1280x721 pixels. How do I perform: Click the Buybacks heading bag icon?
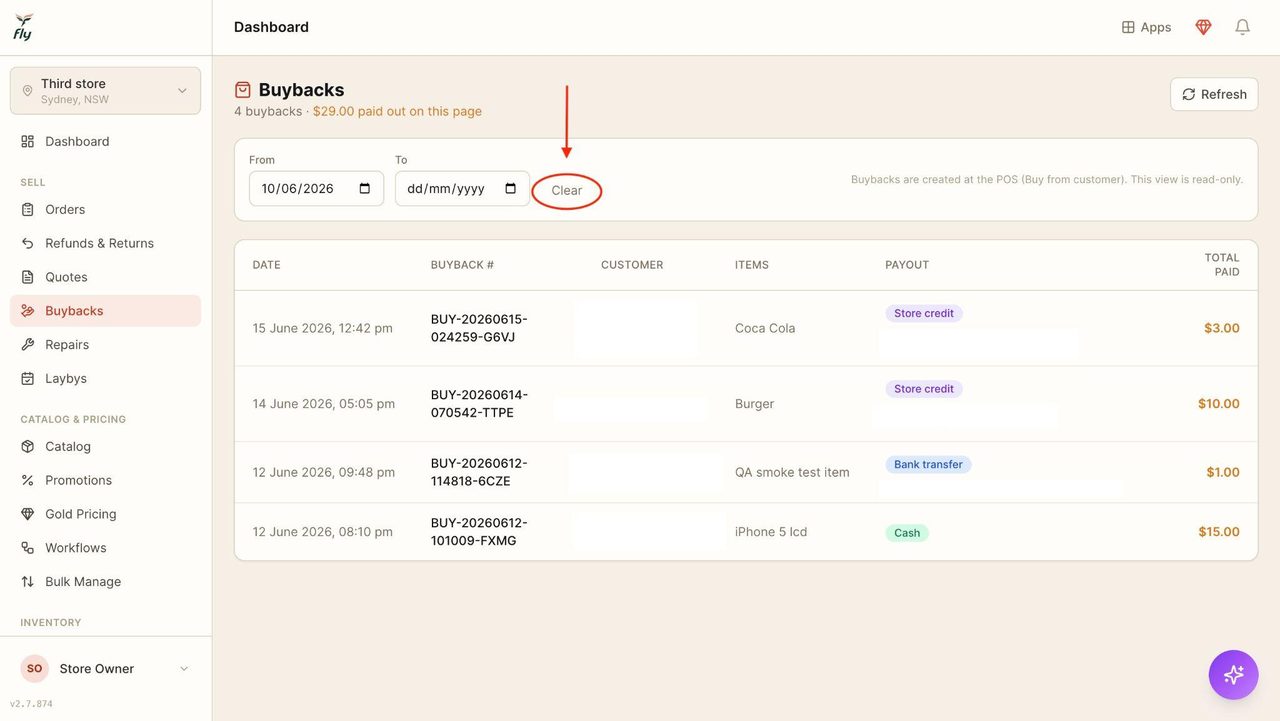coord(243,90)
